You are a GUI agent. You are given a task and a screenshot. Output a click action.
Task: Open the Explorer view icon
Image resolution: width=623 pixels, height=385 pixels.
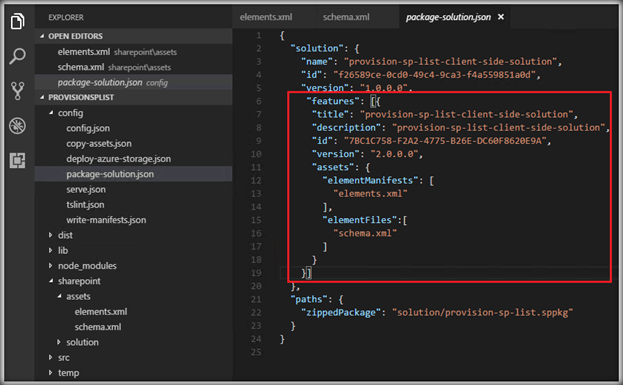17,21
